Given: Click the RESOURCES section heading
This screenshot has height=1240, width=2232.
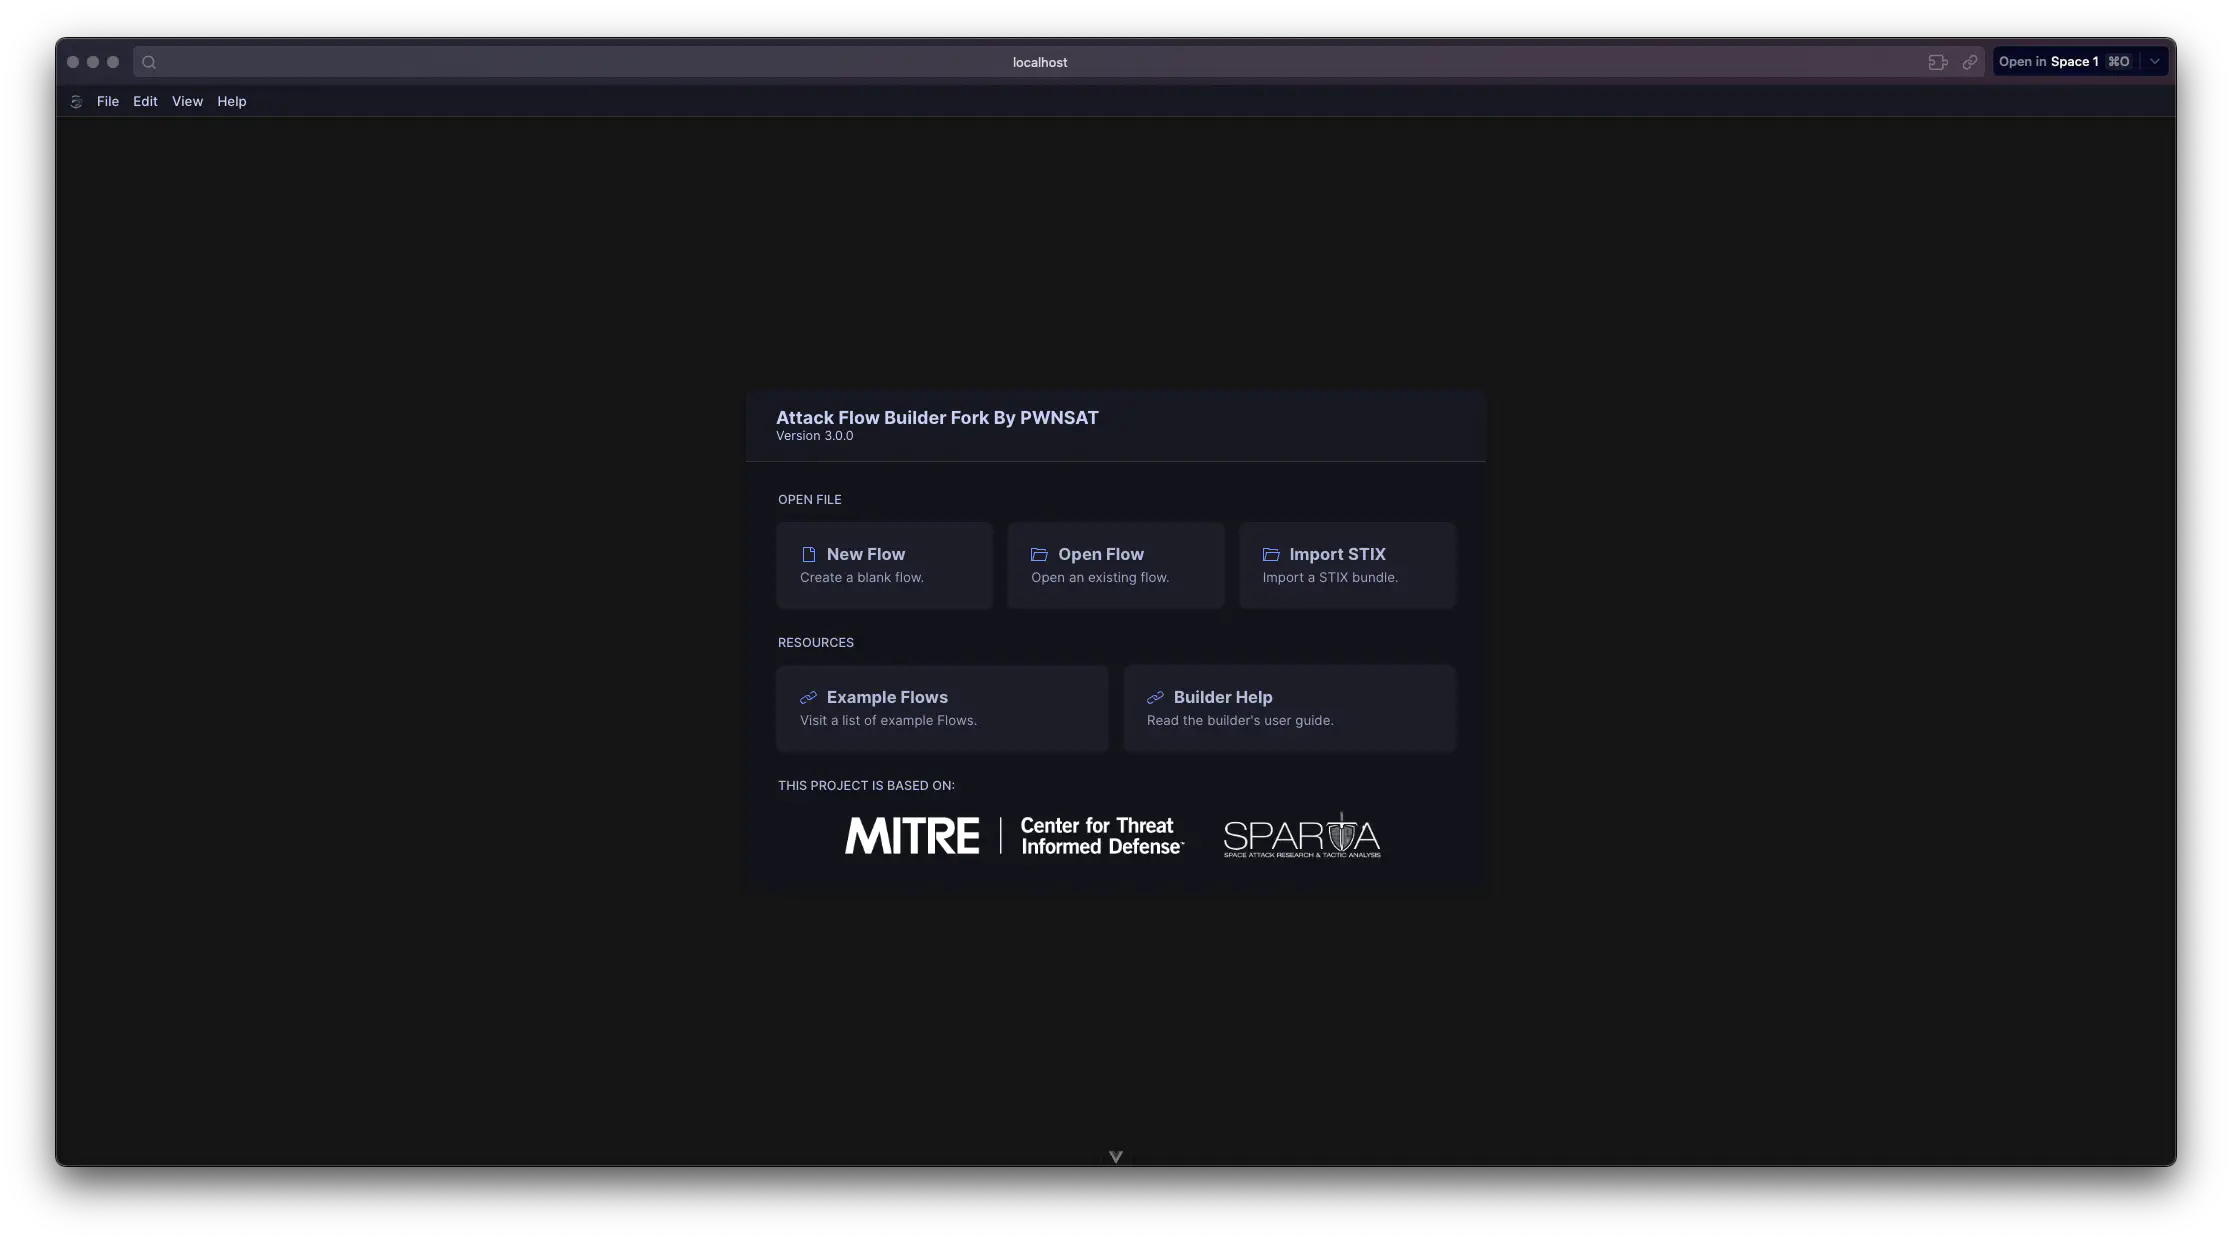Looking at the screenshot, I should (x=815, y=642).
